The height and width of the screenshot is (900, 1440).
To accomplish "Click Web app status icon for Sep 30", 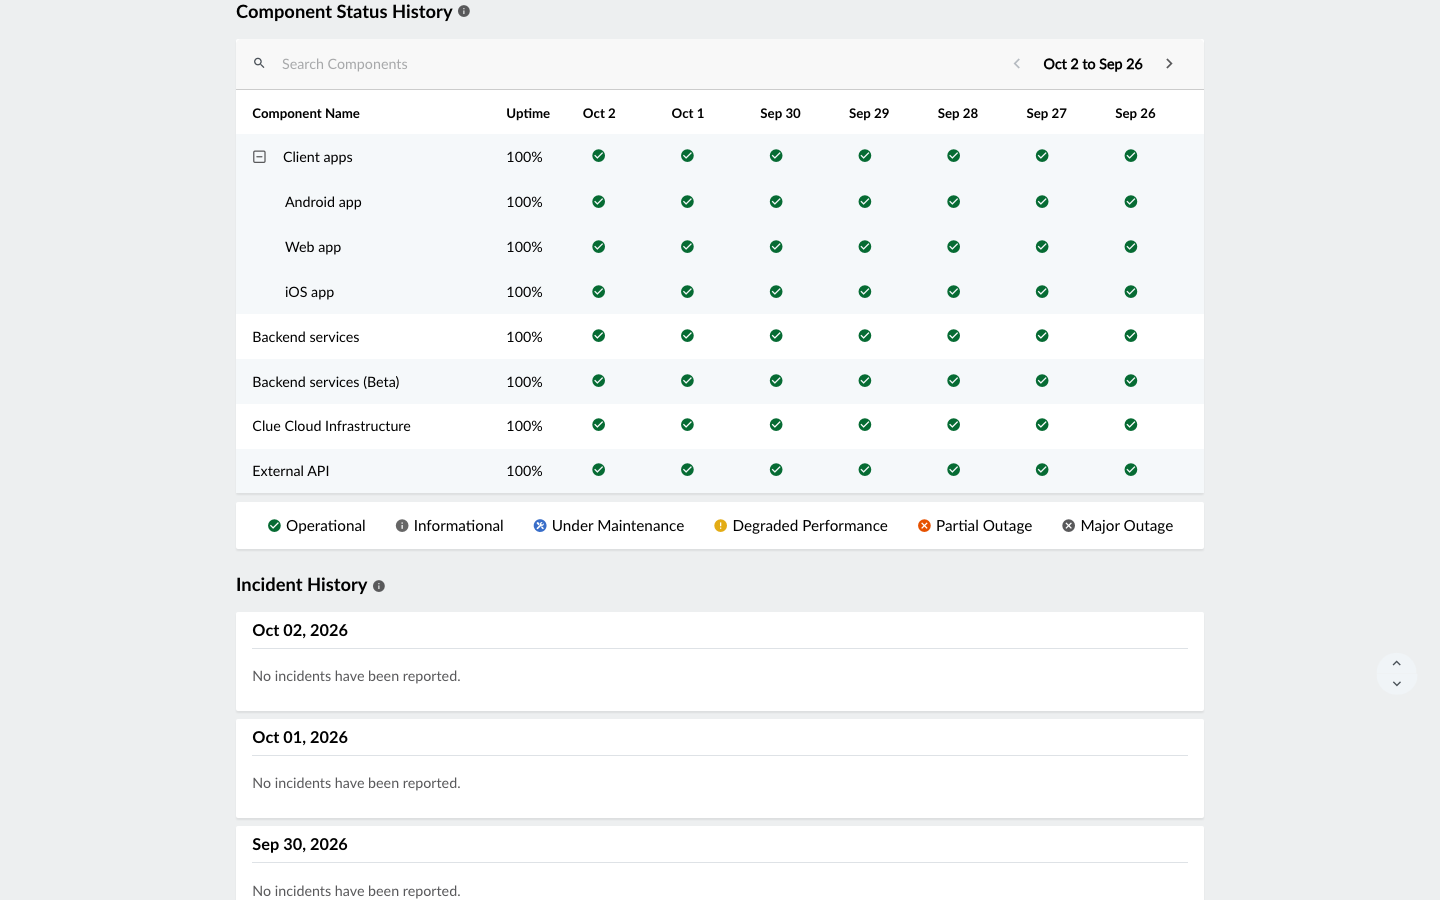I will [776, 247].
